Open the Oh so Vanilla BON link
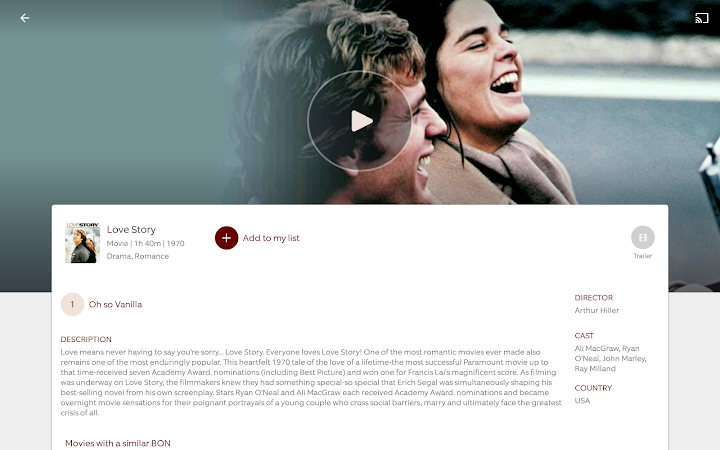Viewport: 720px width, 450px height. click(115, 304)
